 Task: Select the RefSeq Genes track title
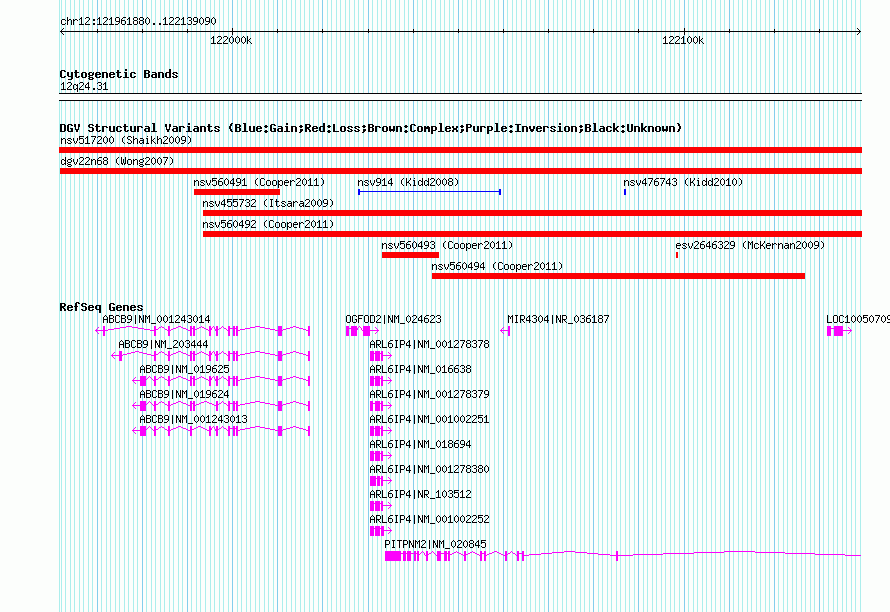click(x=101, y=307)
